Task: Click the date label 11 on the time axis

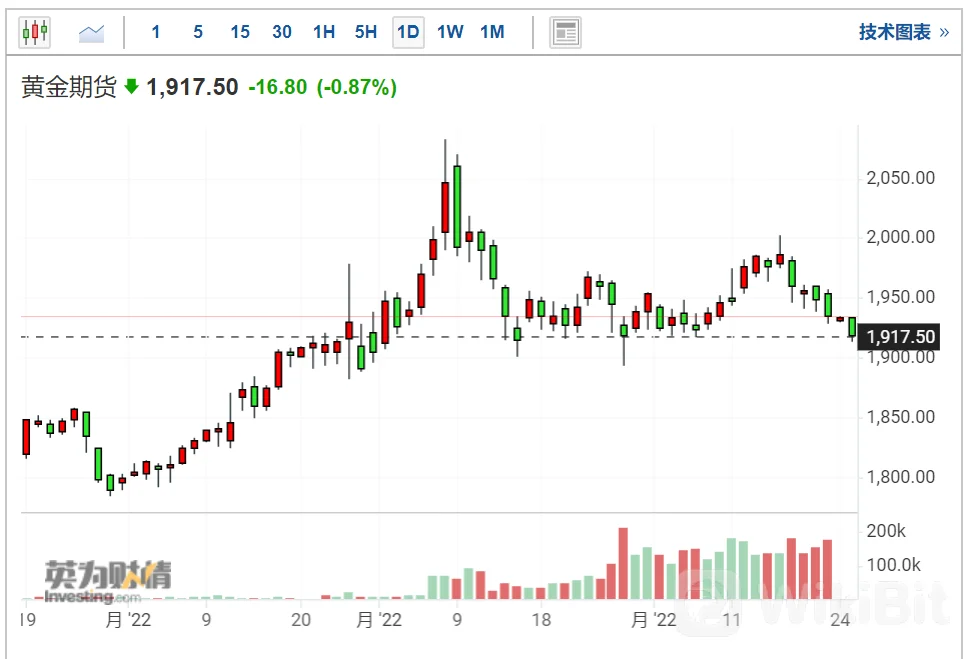Action: [x=731, y=620]
